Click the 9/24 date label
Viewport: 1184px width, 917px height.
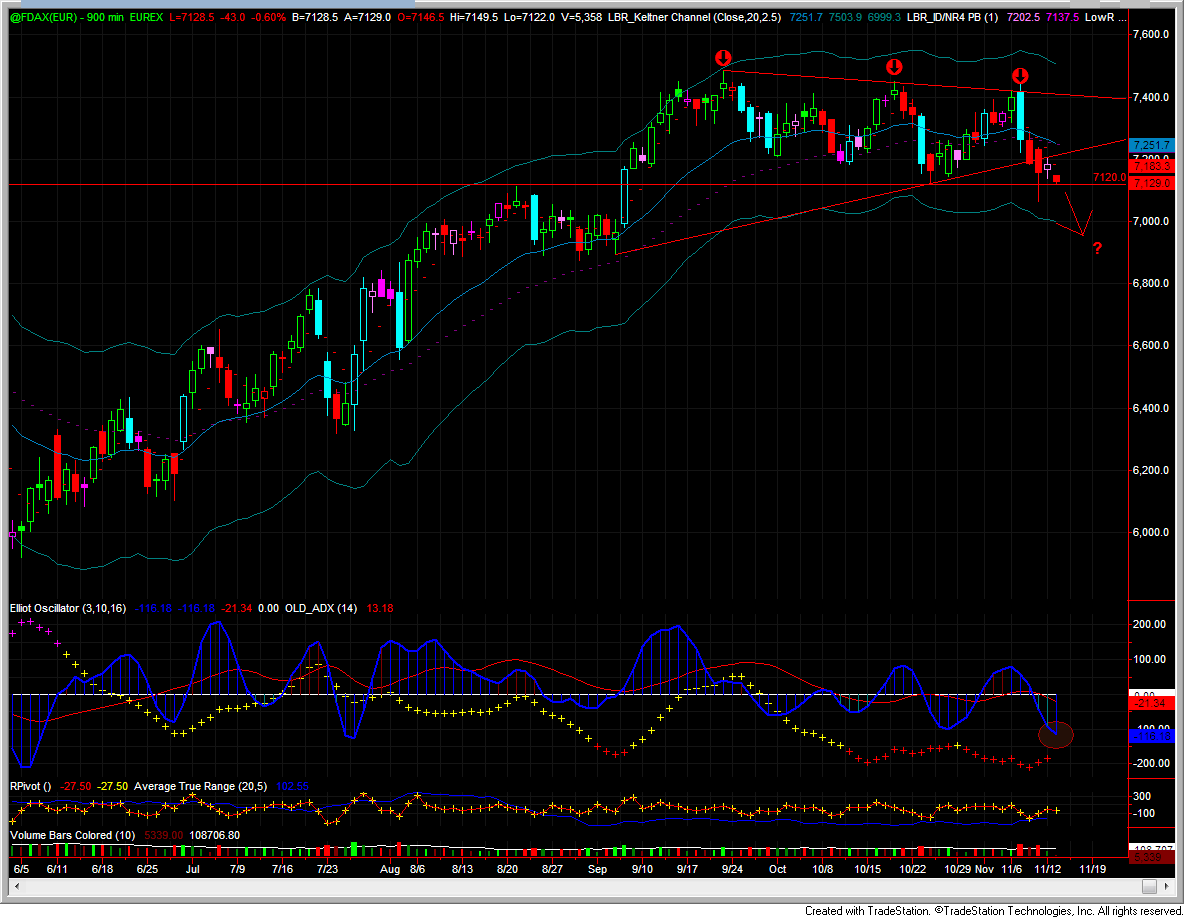click(x=732, y=869)
